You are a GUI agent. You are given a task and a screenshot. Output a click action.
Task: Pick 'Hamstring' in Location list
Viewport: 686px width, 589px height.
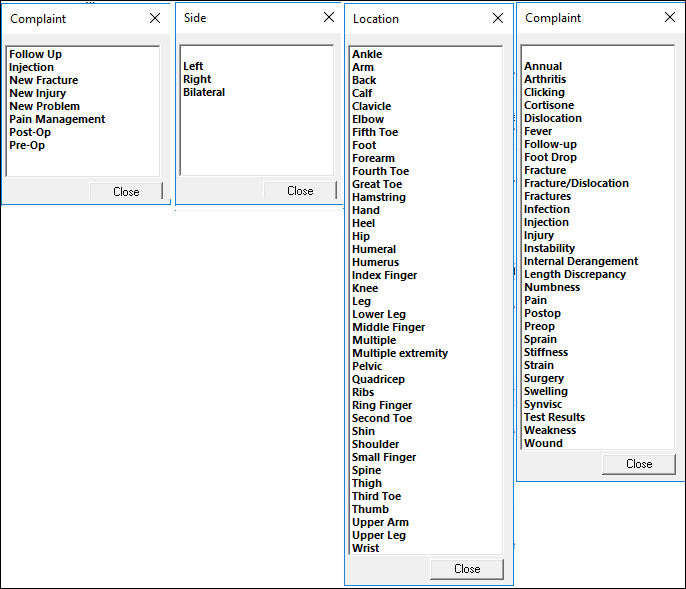pyautogui.click(x=379, y=197)
